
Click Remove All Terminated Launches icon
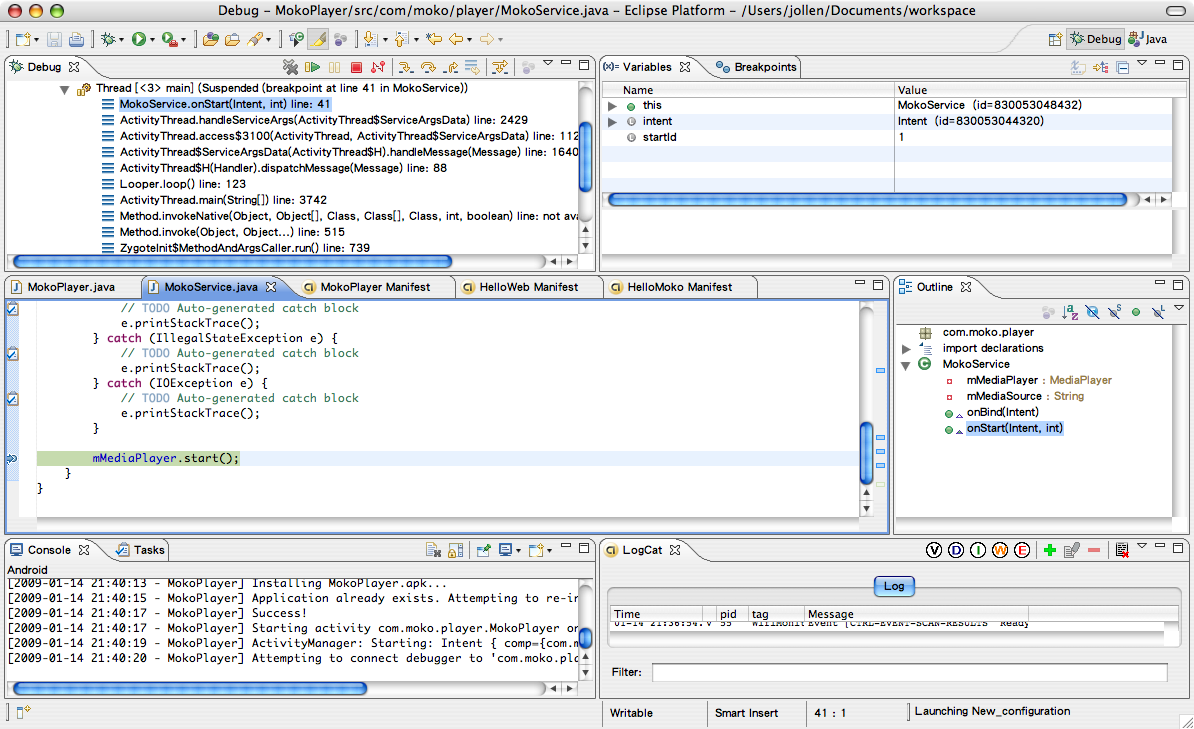click(x=290, y=67)
